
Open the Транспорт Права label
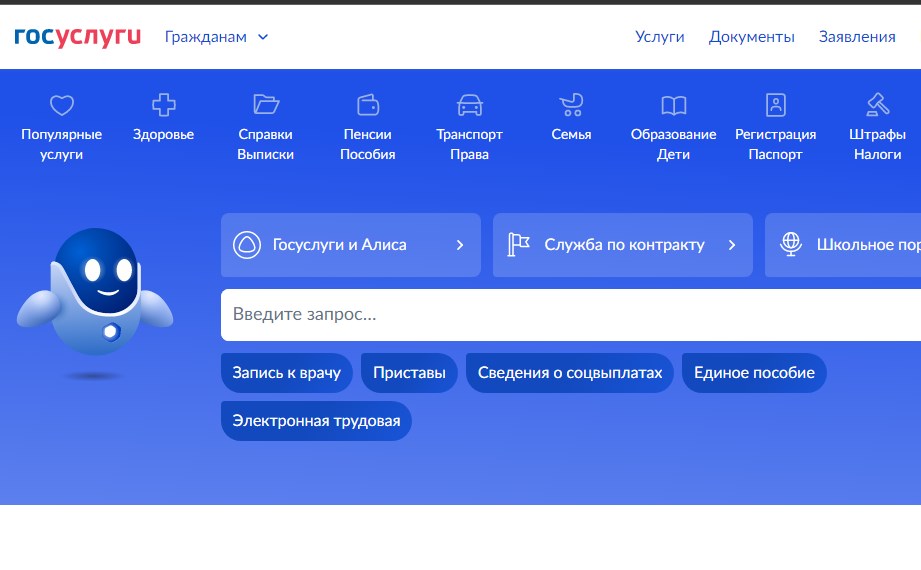[x=469, y=144]
